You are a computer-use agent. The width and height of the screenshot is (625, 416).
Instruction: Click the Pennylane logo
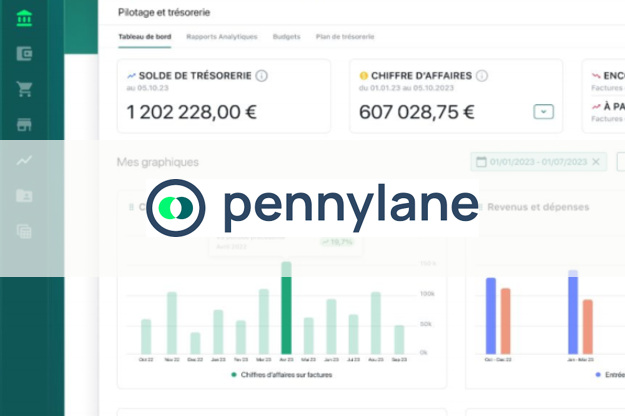click(312, 207)
